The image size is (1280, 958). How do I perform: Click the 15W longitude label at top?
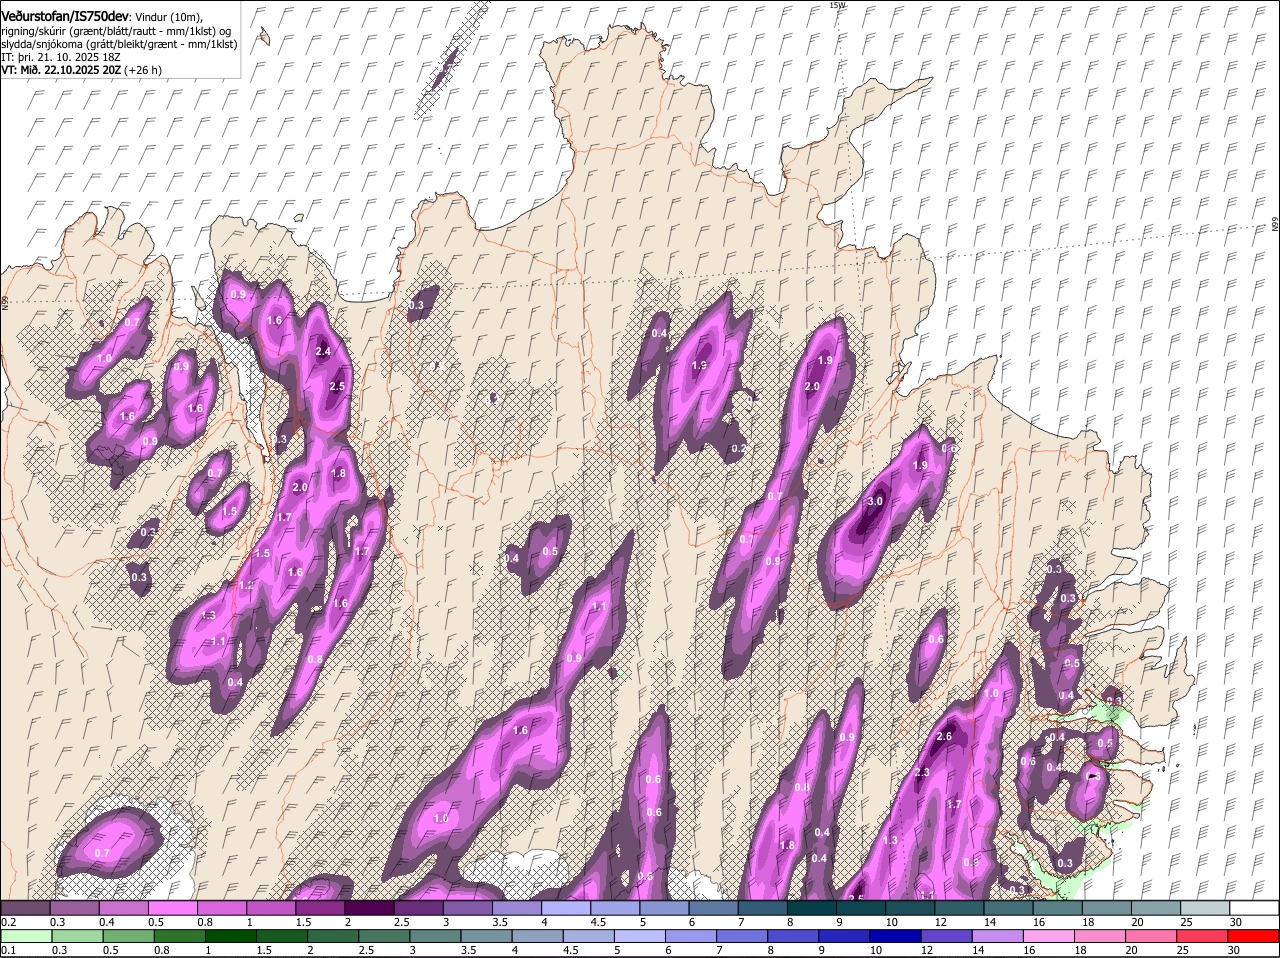pyautogui.click(x=837, y=6)
